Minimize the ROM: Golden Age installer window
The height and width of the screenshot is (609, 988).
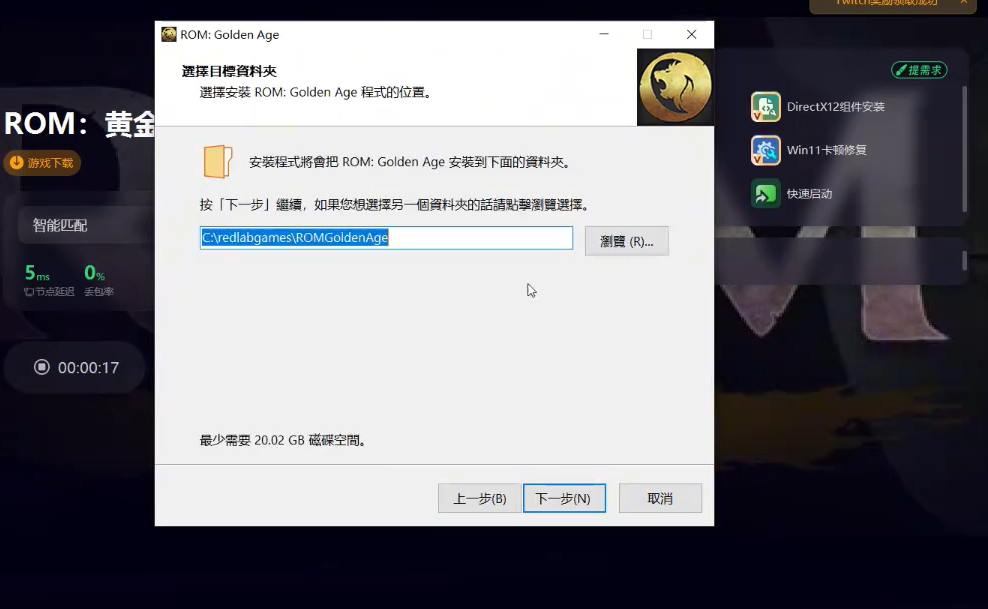pyautogui.click(x=604, y=34)
